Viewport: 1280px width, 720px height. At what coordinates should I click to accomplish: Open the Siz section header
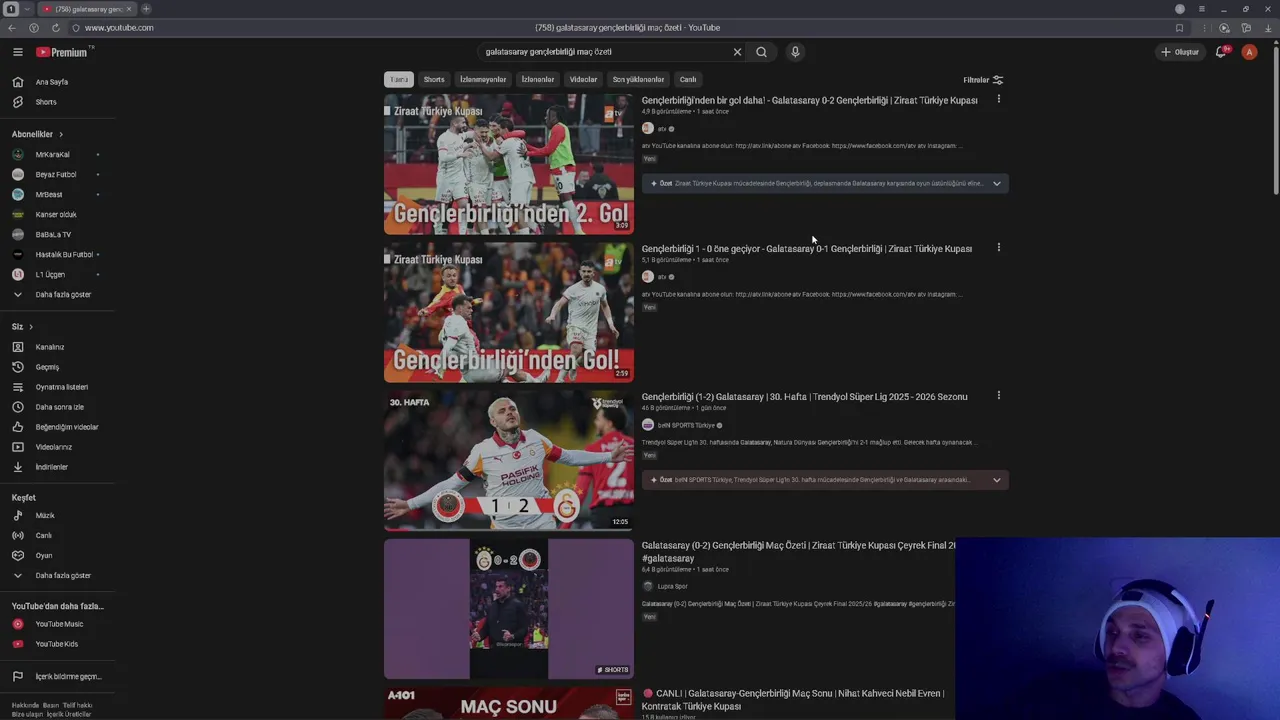click(x=22, y=327)
